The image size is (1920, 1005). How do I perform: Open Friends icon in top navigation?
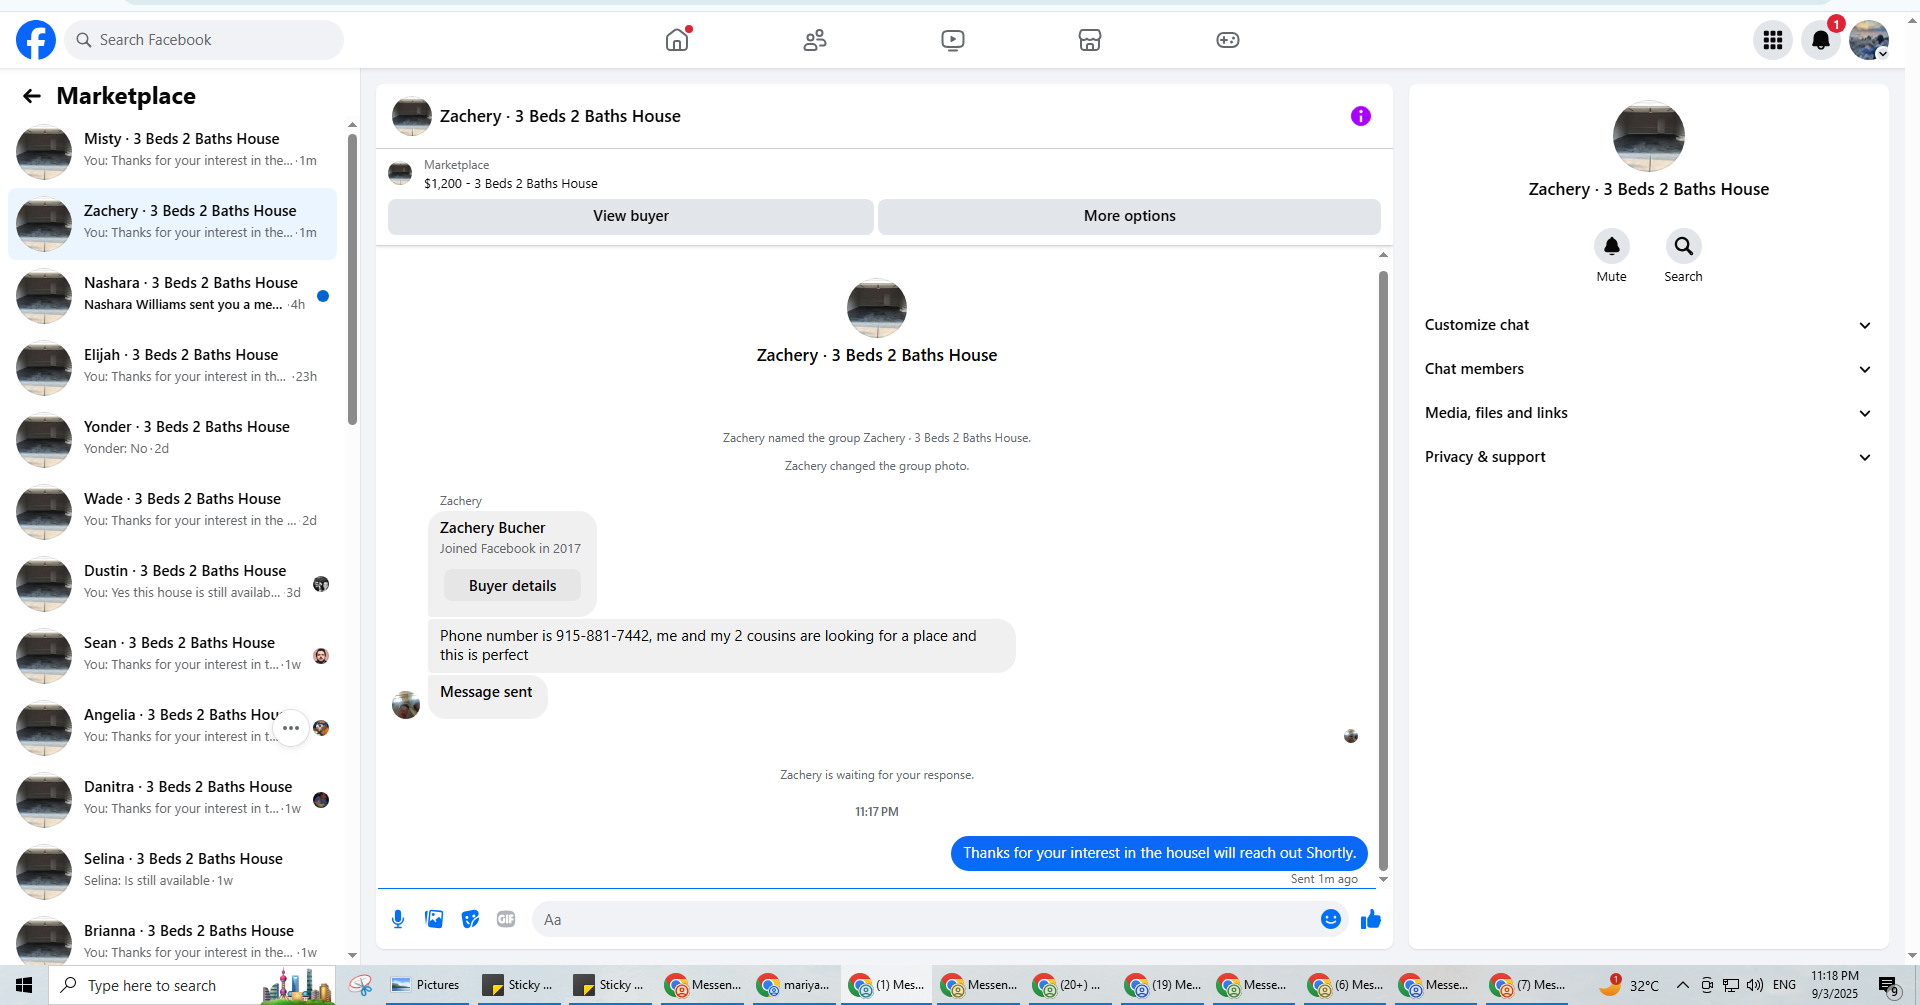point(815,40)
